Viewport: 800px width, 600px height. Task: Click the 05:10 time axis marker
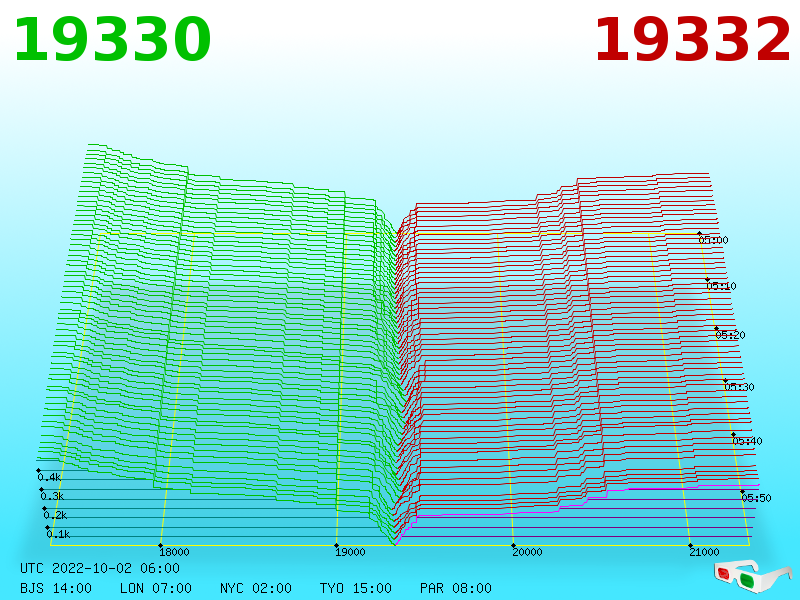[x=721, y=286]
